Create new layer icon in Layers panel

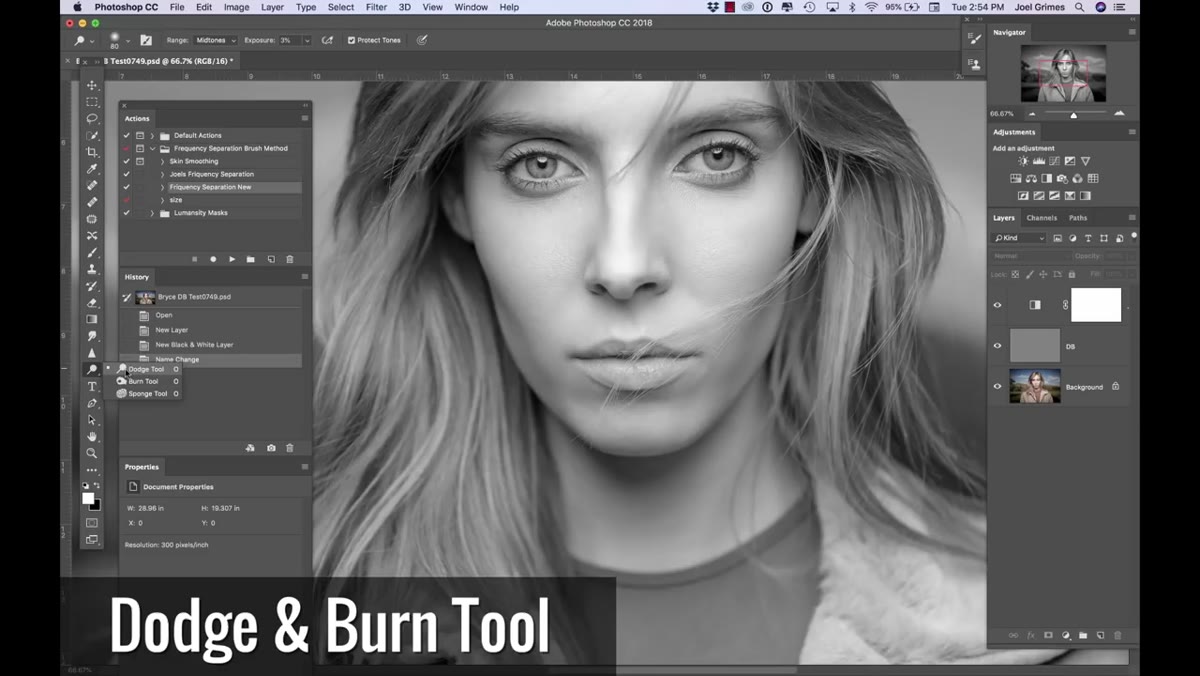click(1100, 635)
